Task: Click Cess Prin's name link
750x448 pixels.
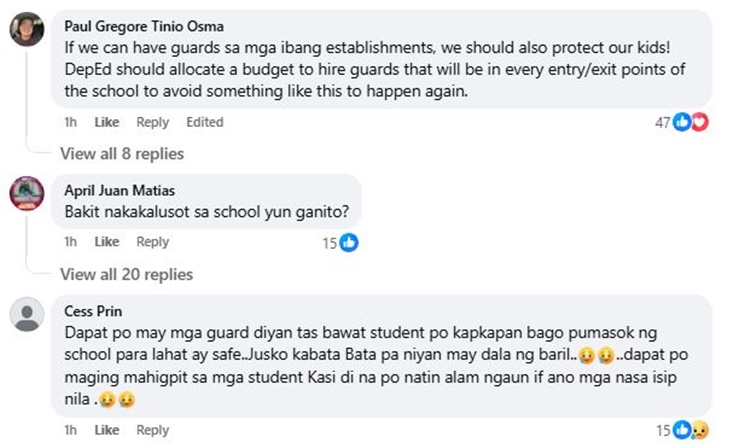Action: (93, 311)
